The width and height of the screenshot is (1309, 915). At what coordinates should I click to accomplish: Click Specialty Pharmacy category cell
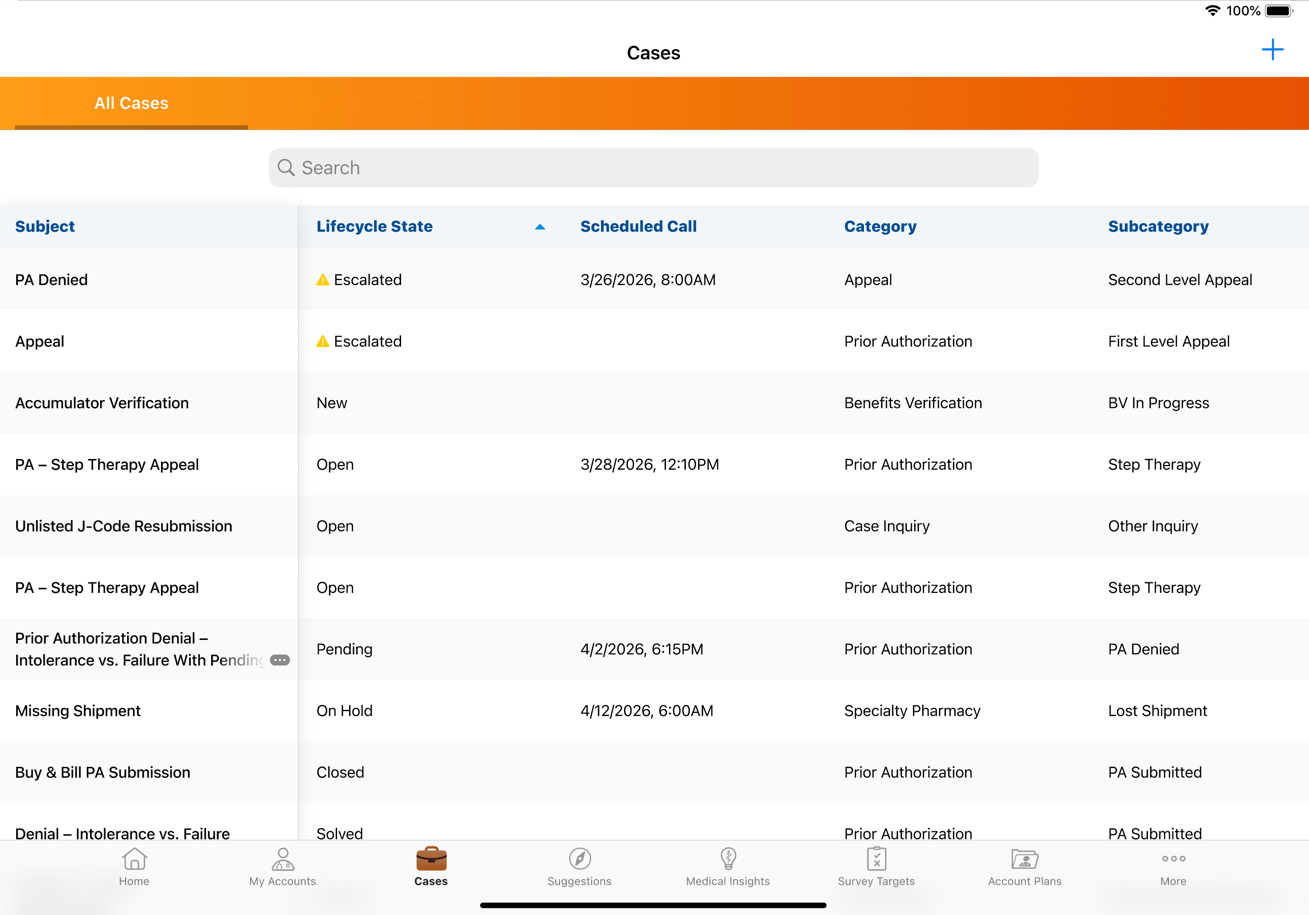point(912,711)
